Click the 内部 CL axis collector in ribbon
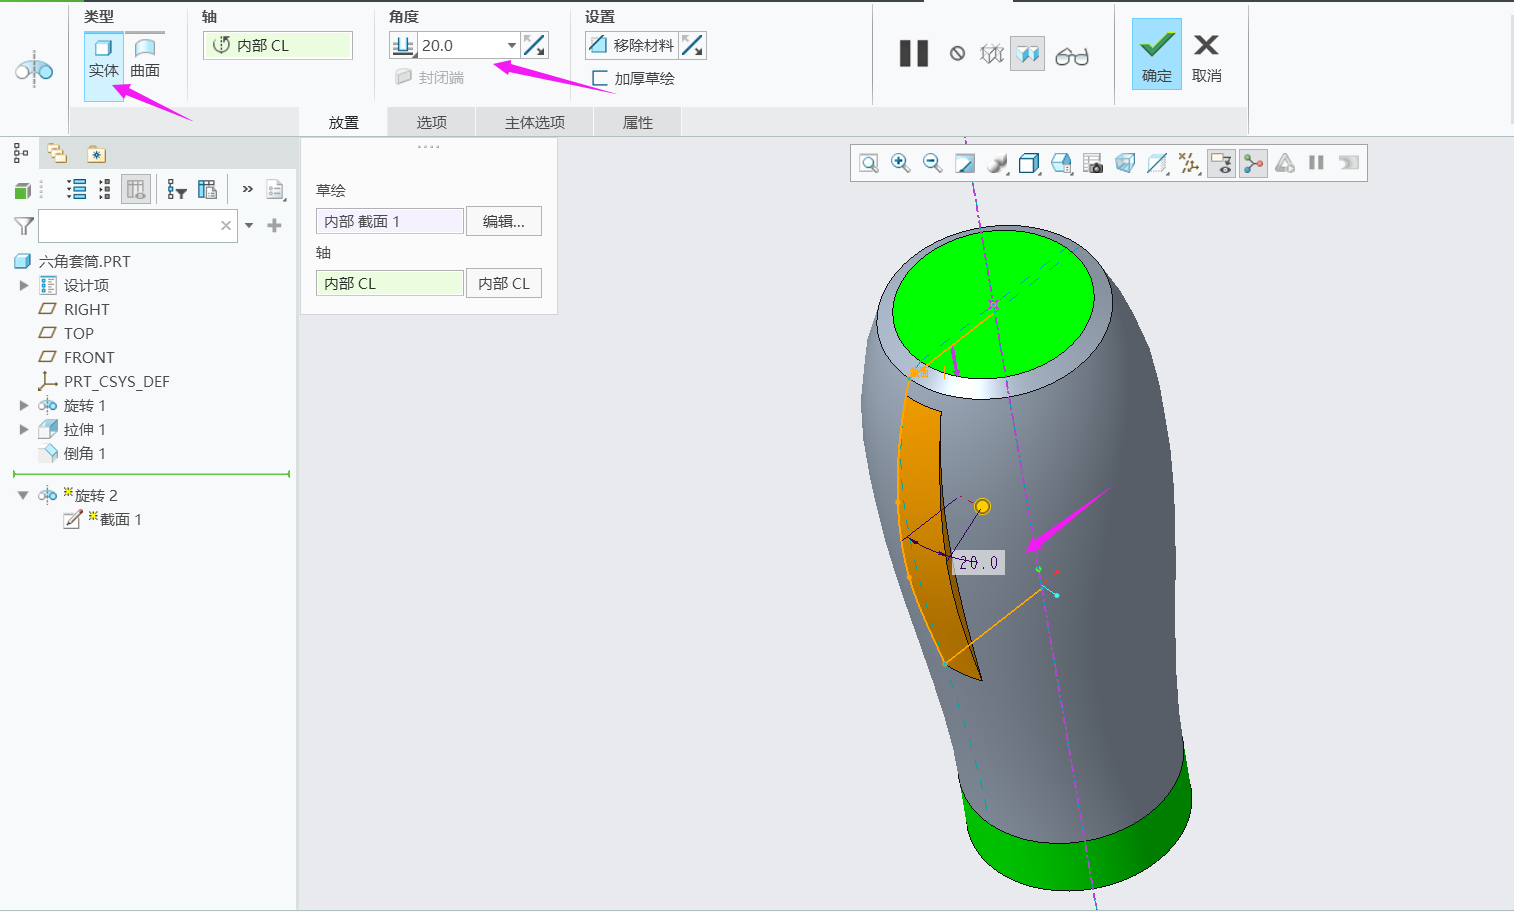The image size is (1514, 912). pyautogui.click(x=278, y=45)
